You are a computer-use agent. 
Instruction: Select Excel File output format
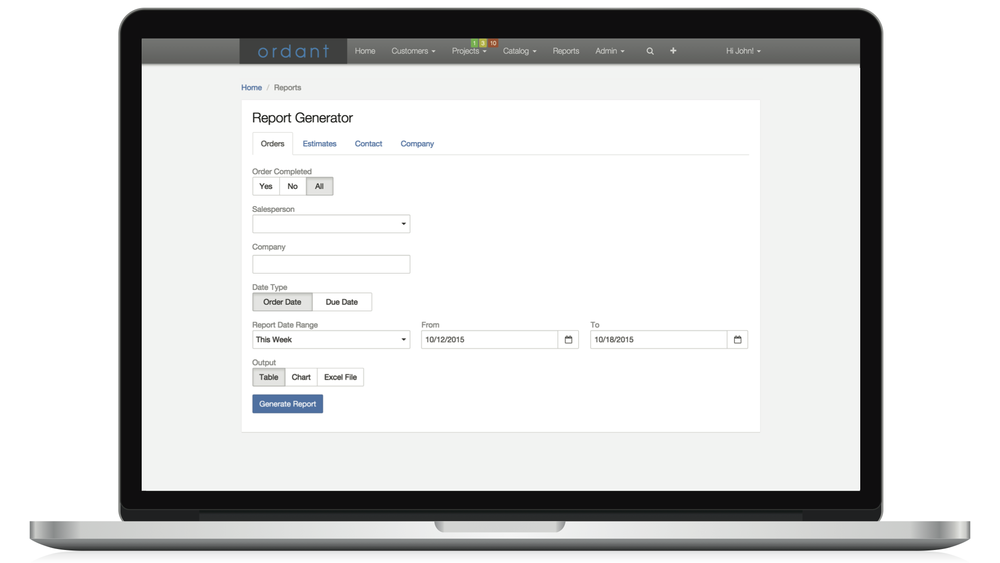(341, 377)
